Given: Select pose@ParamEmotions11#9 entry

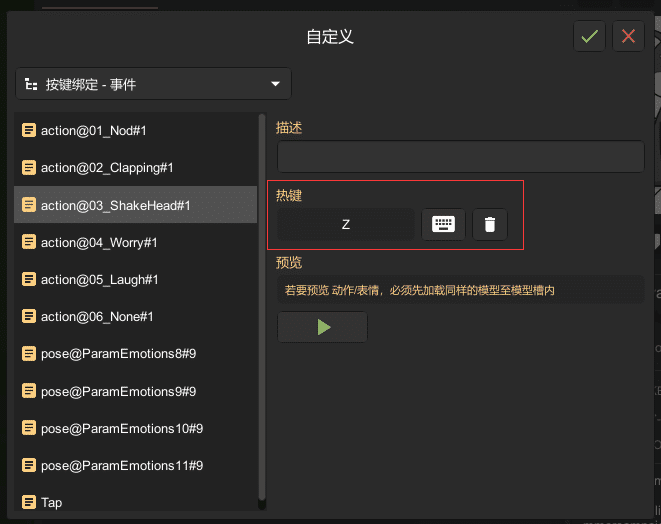Looking at the screenshot, I should click(135, 465).
